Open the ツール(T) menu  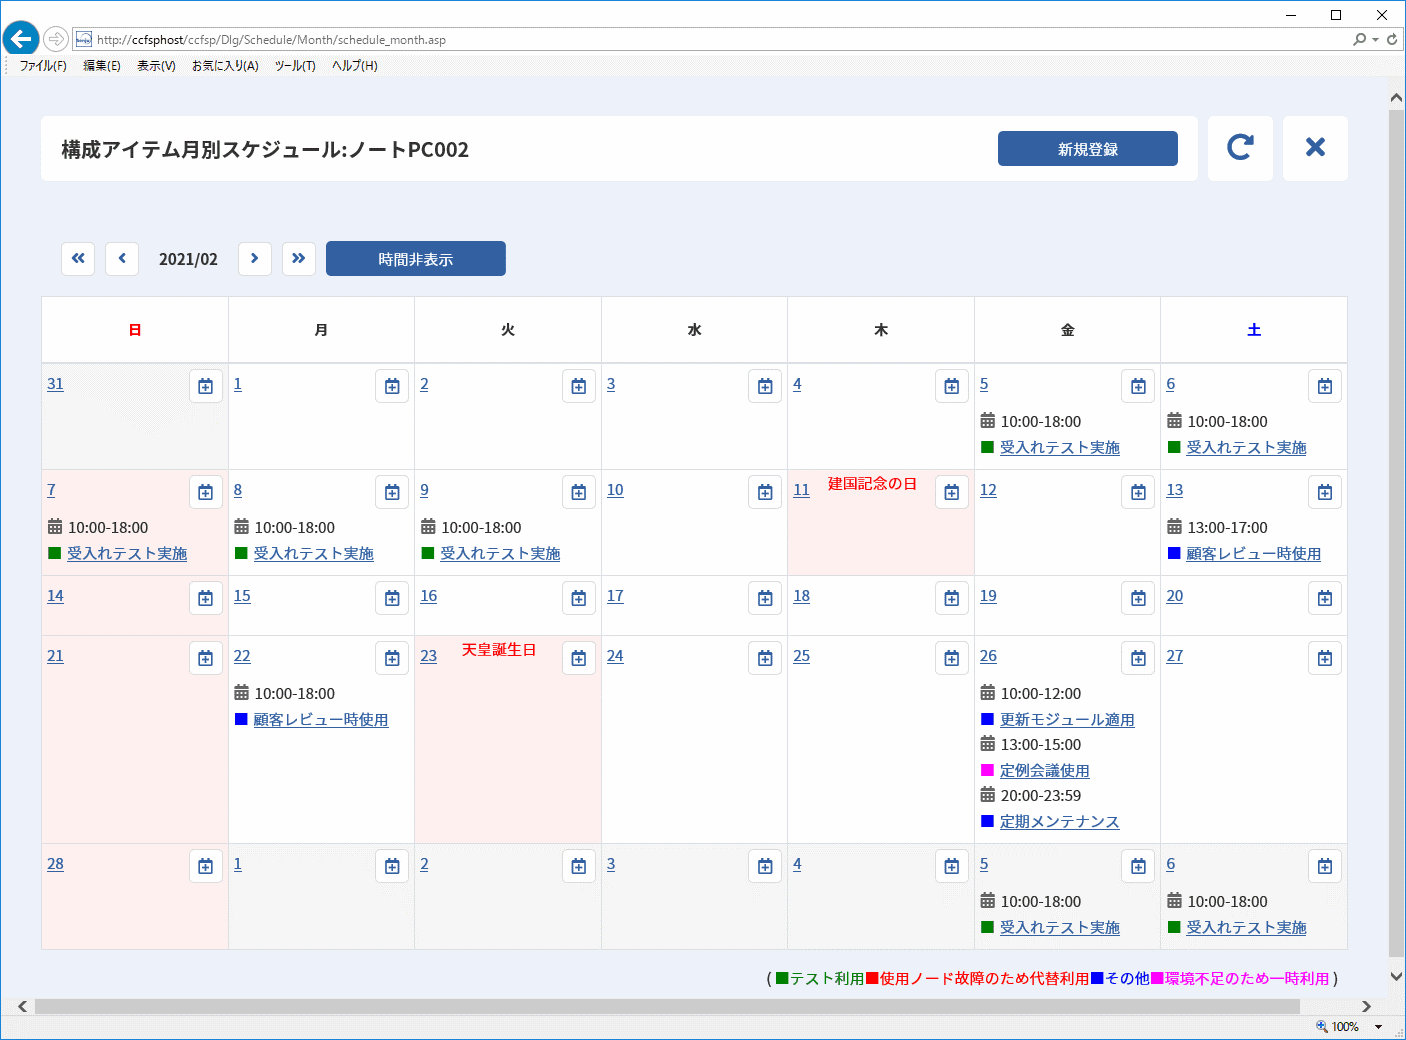click(x=295, y=66)
